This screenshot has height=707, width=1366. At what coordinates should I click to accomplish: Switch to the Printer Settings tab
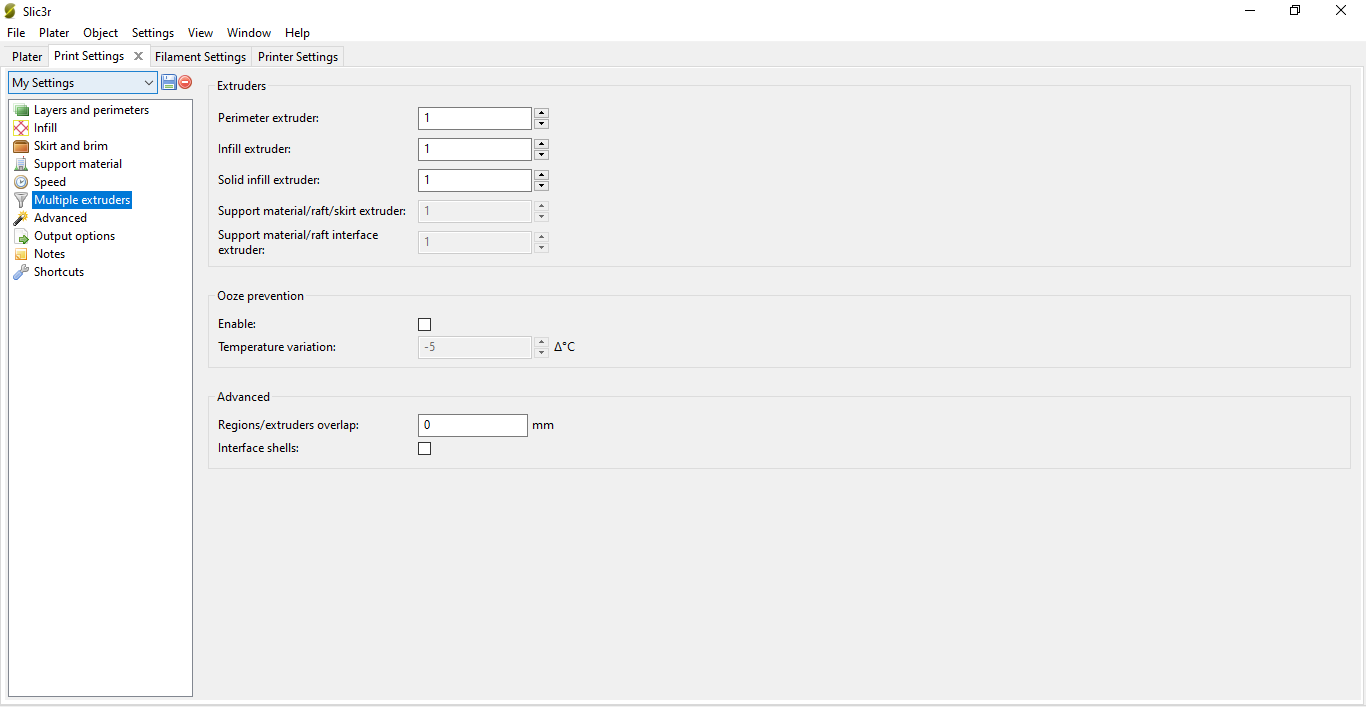(298, 57)
